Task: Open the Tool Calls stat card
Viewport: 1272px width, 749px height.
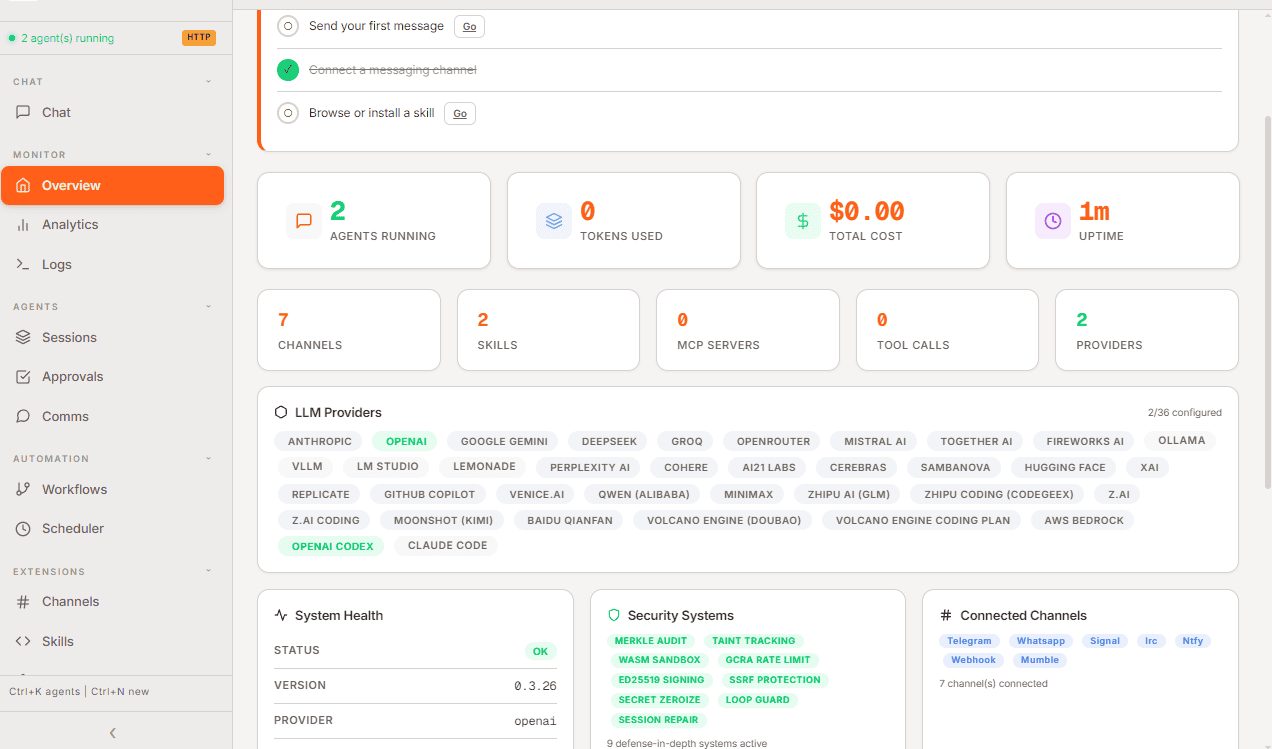Action: pos(947,330)
